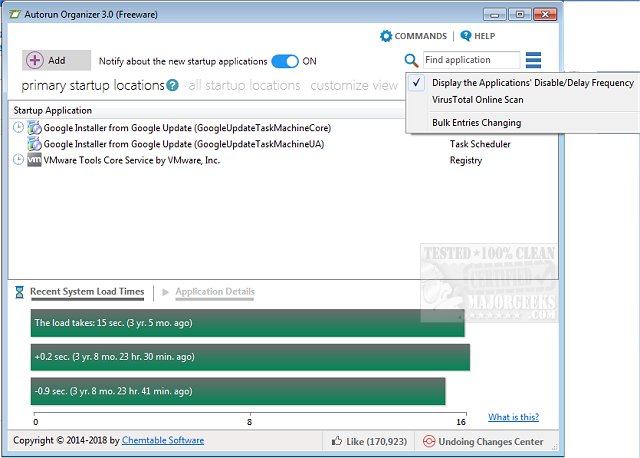Click the purple plus Add icon
Image resolution: width=640 pixels, height=458 pixels.
click(35, 60)
